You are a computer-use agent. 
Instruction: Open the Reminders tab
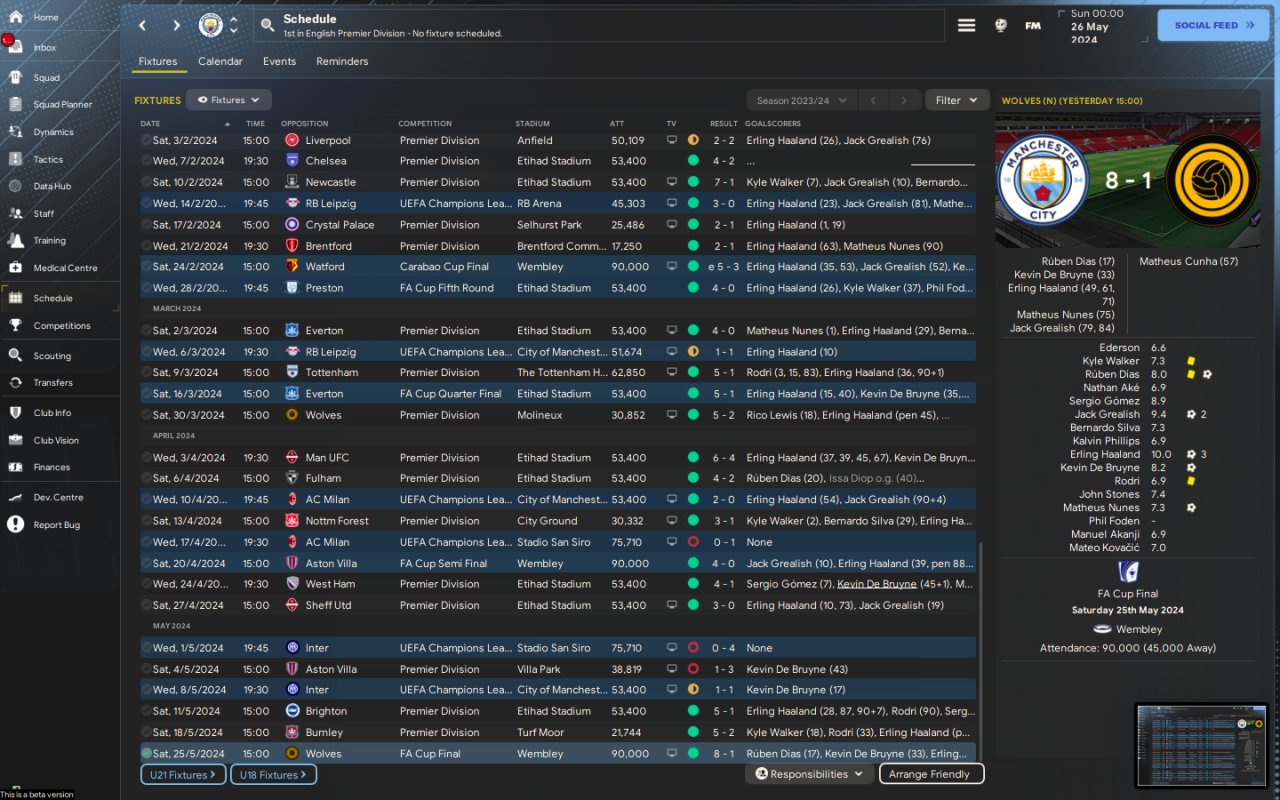(x=342, y=61)
